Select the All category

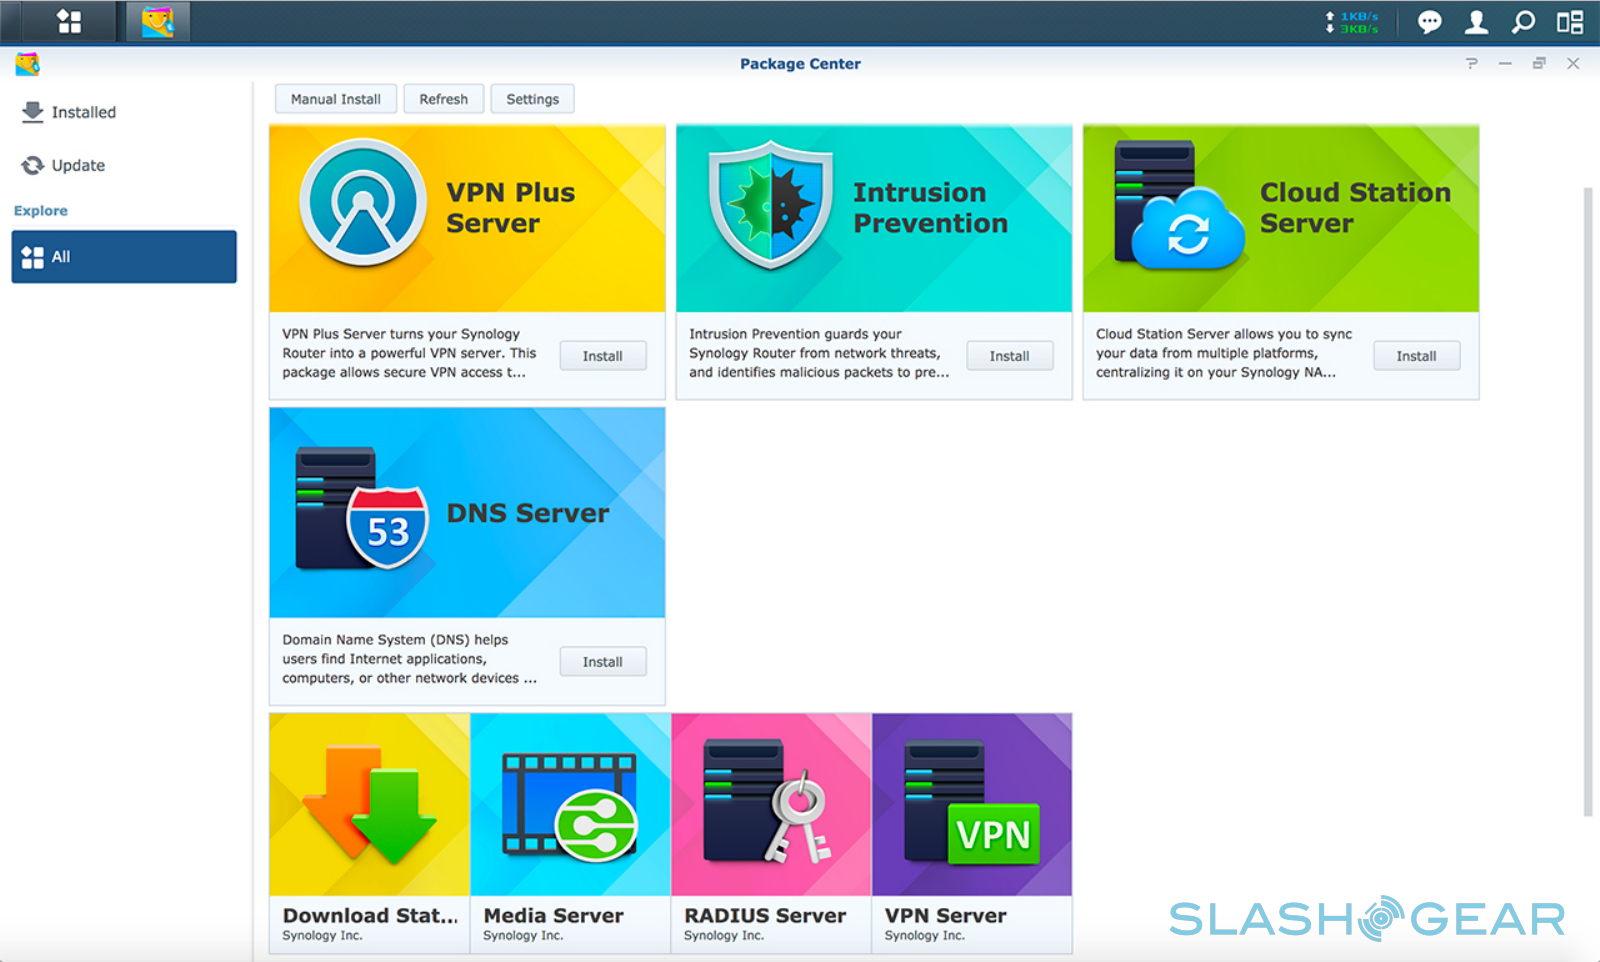(x=124, y=257)
